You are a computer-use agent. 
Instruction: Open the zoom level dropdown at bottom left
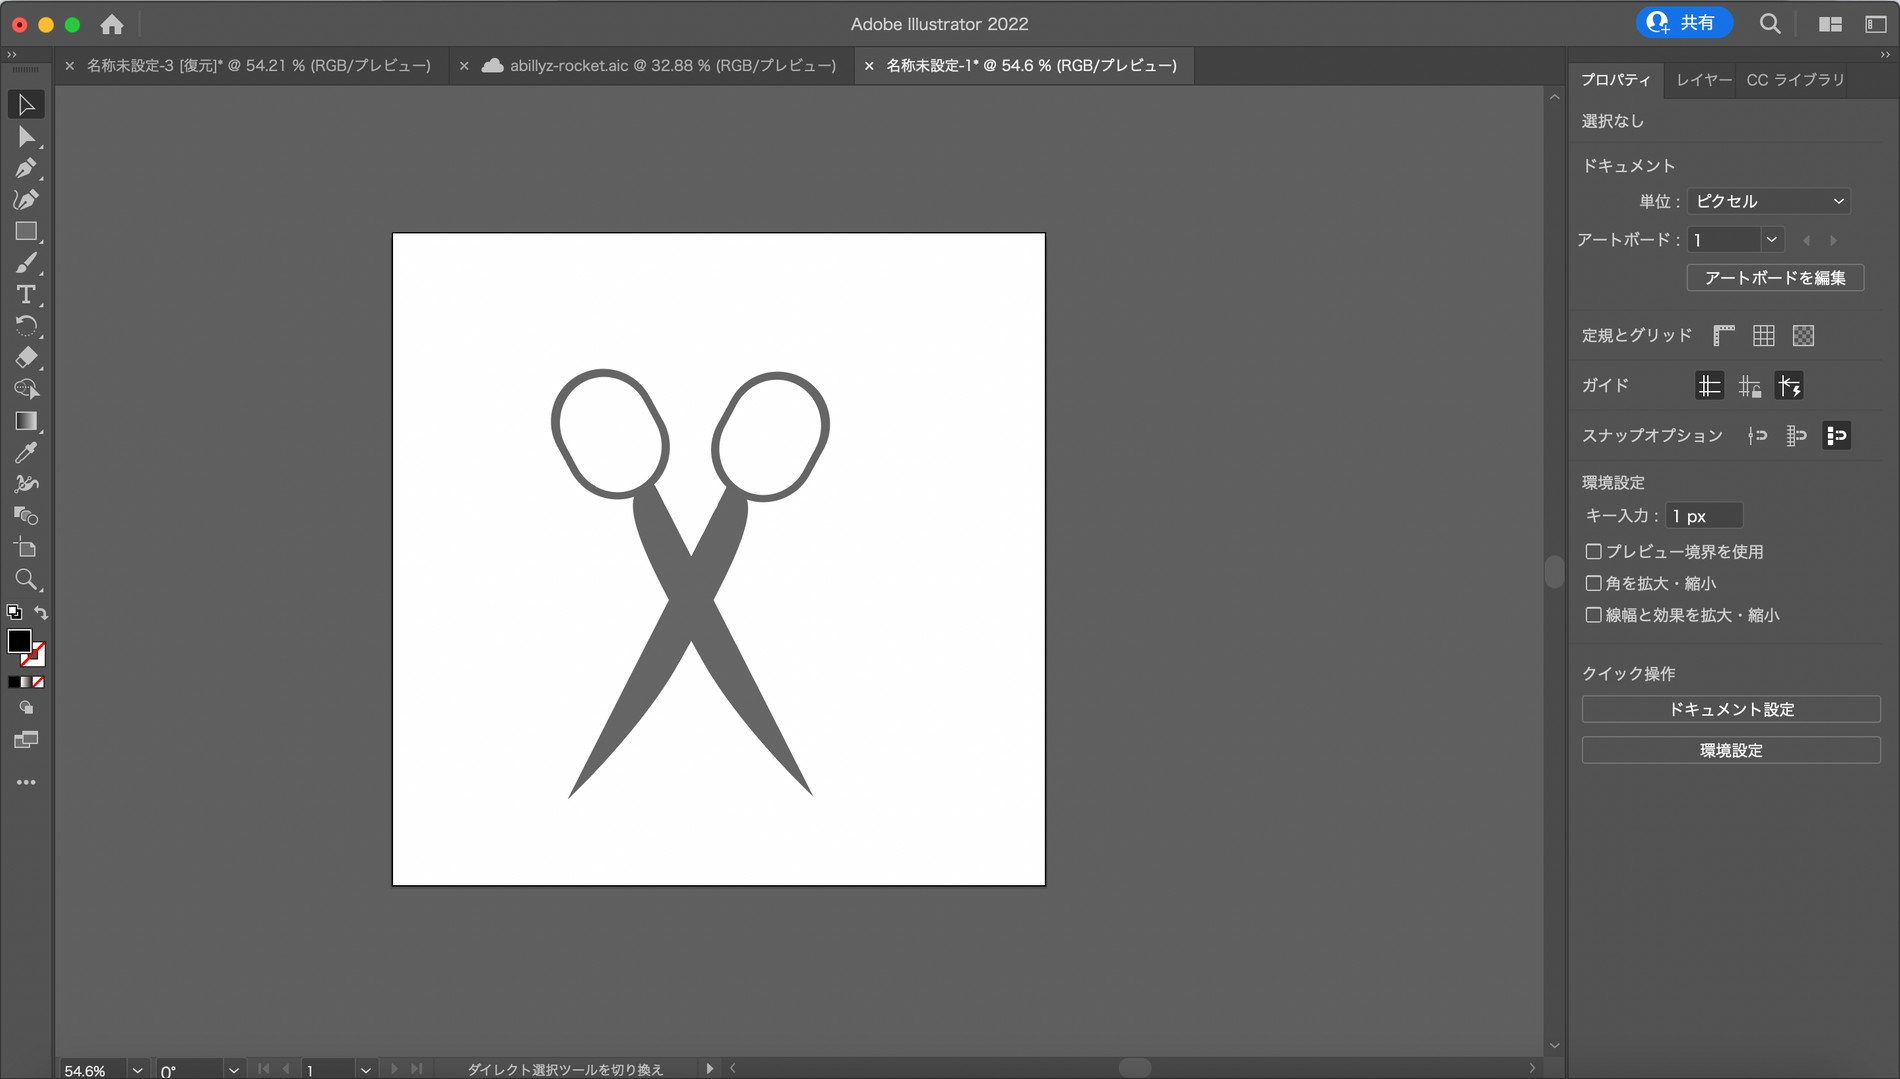pos(137,1069)
